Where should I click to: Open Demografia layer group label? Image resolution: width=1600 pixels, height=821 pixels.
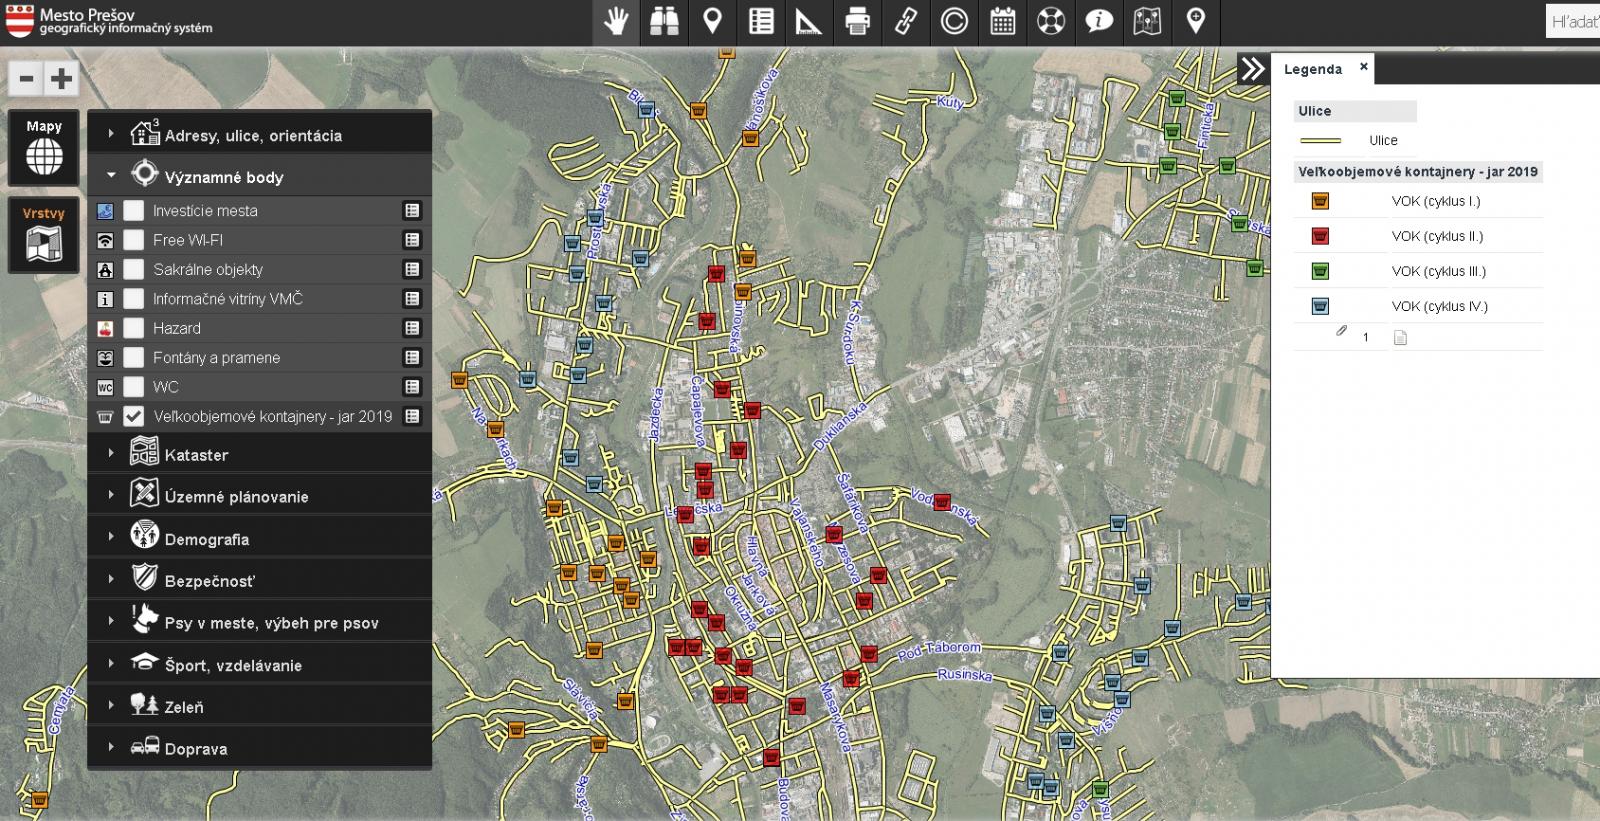[207, 539]
